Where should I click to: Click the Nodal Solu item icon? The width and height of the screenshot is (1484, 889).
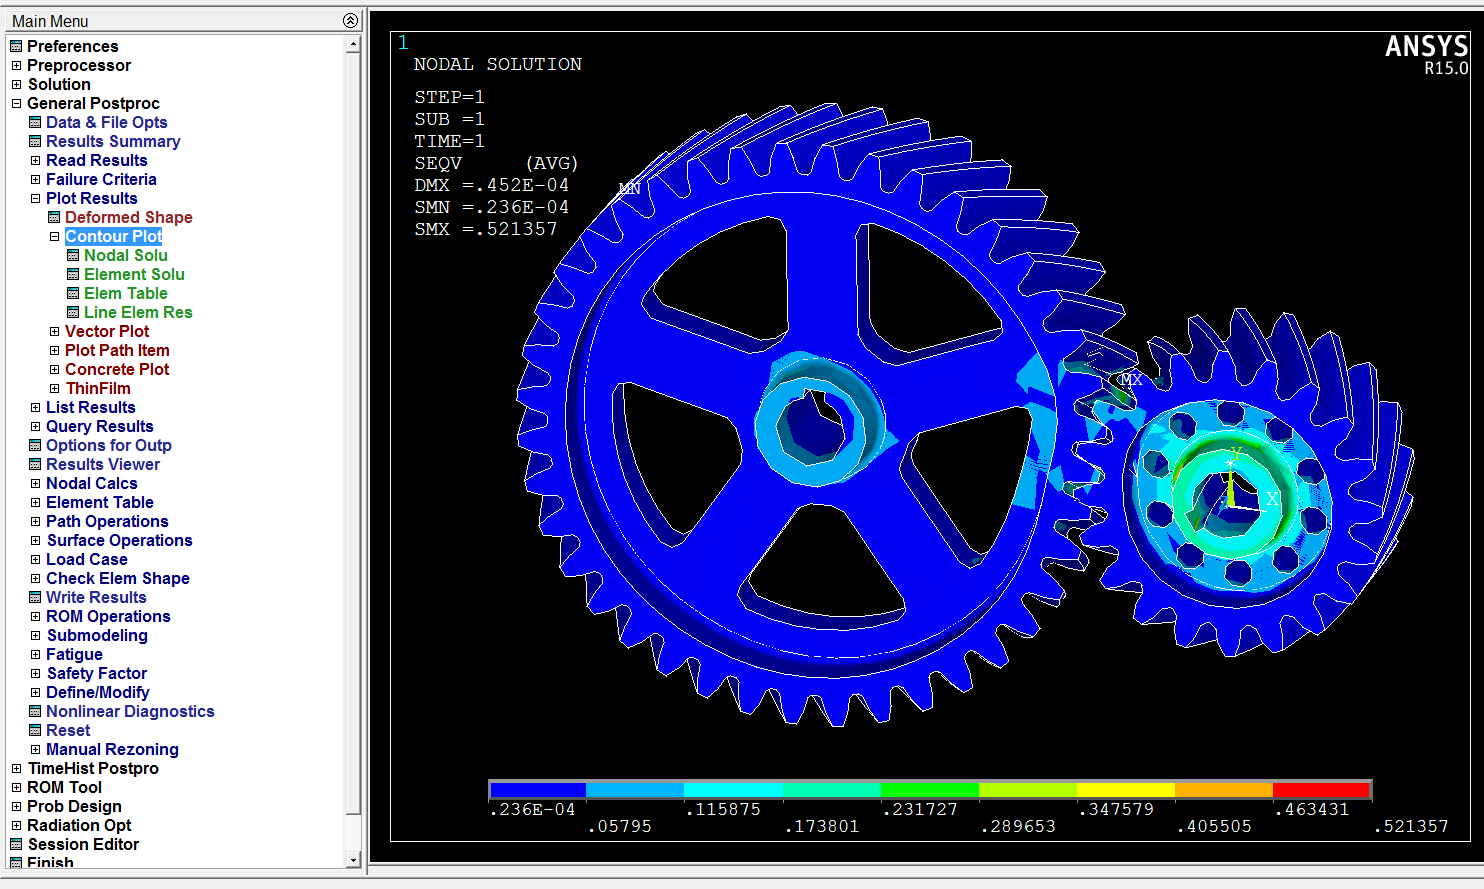(x=73, y=255)
